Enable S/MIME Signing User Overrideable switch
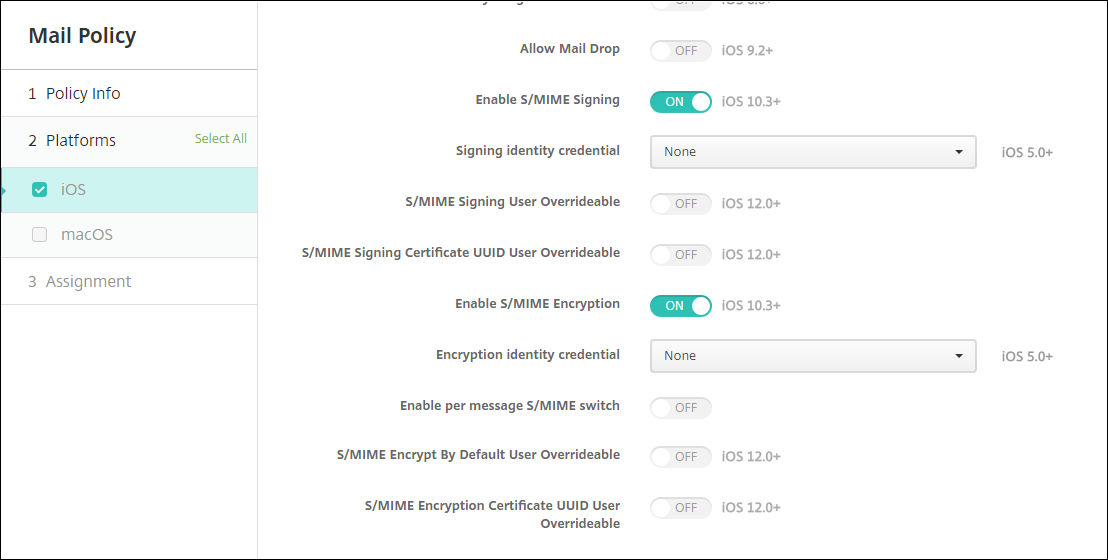This screenshot has width=1108, height=560. coord(680,203)
